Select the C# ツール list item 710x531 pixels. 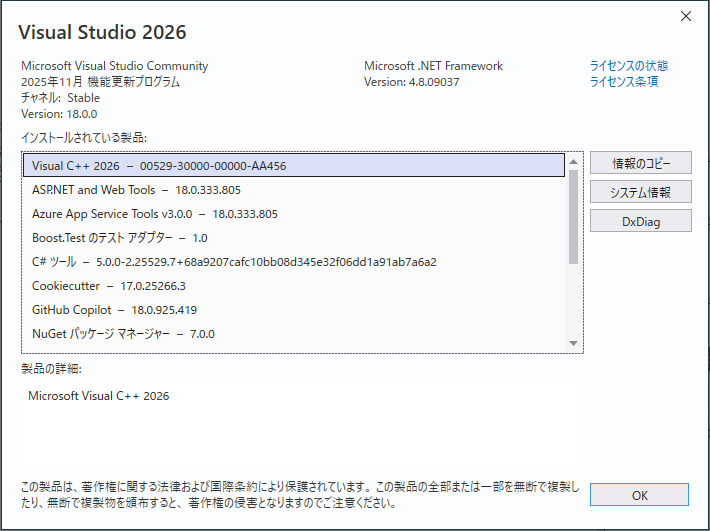(x=234, y=262)
